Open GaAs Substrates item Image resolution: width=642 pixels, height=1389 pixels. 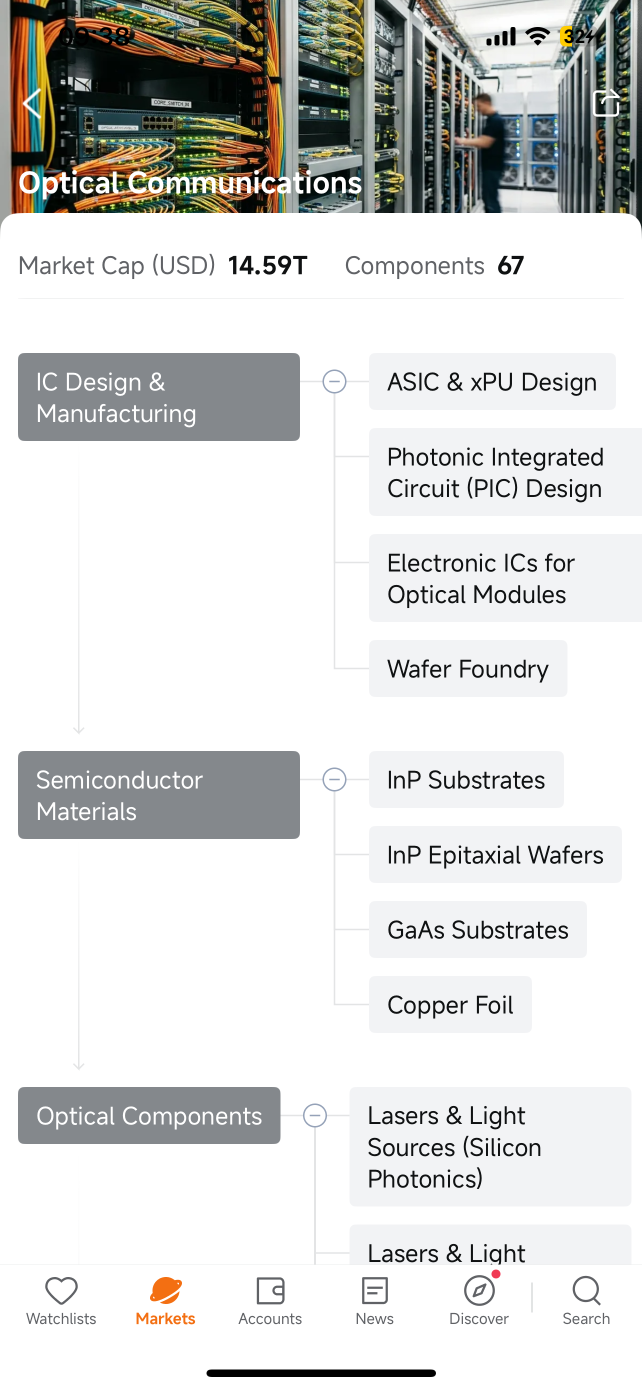[x=478, y=930]
